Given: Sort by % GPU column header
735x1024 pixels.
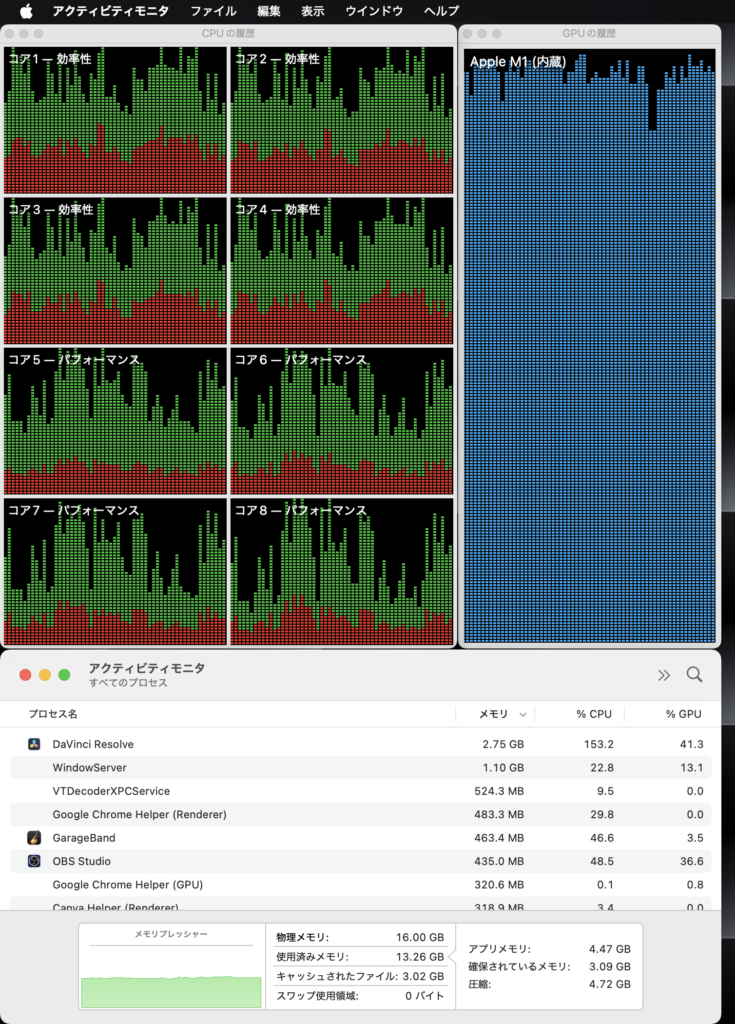Looking at the screenshot, I should pos(683,714).
